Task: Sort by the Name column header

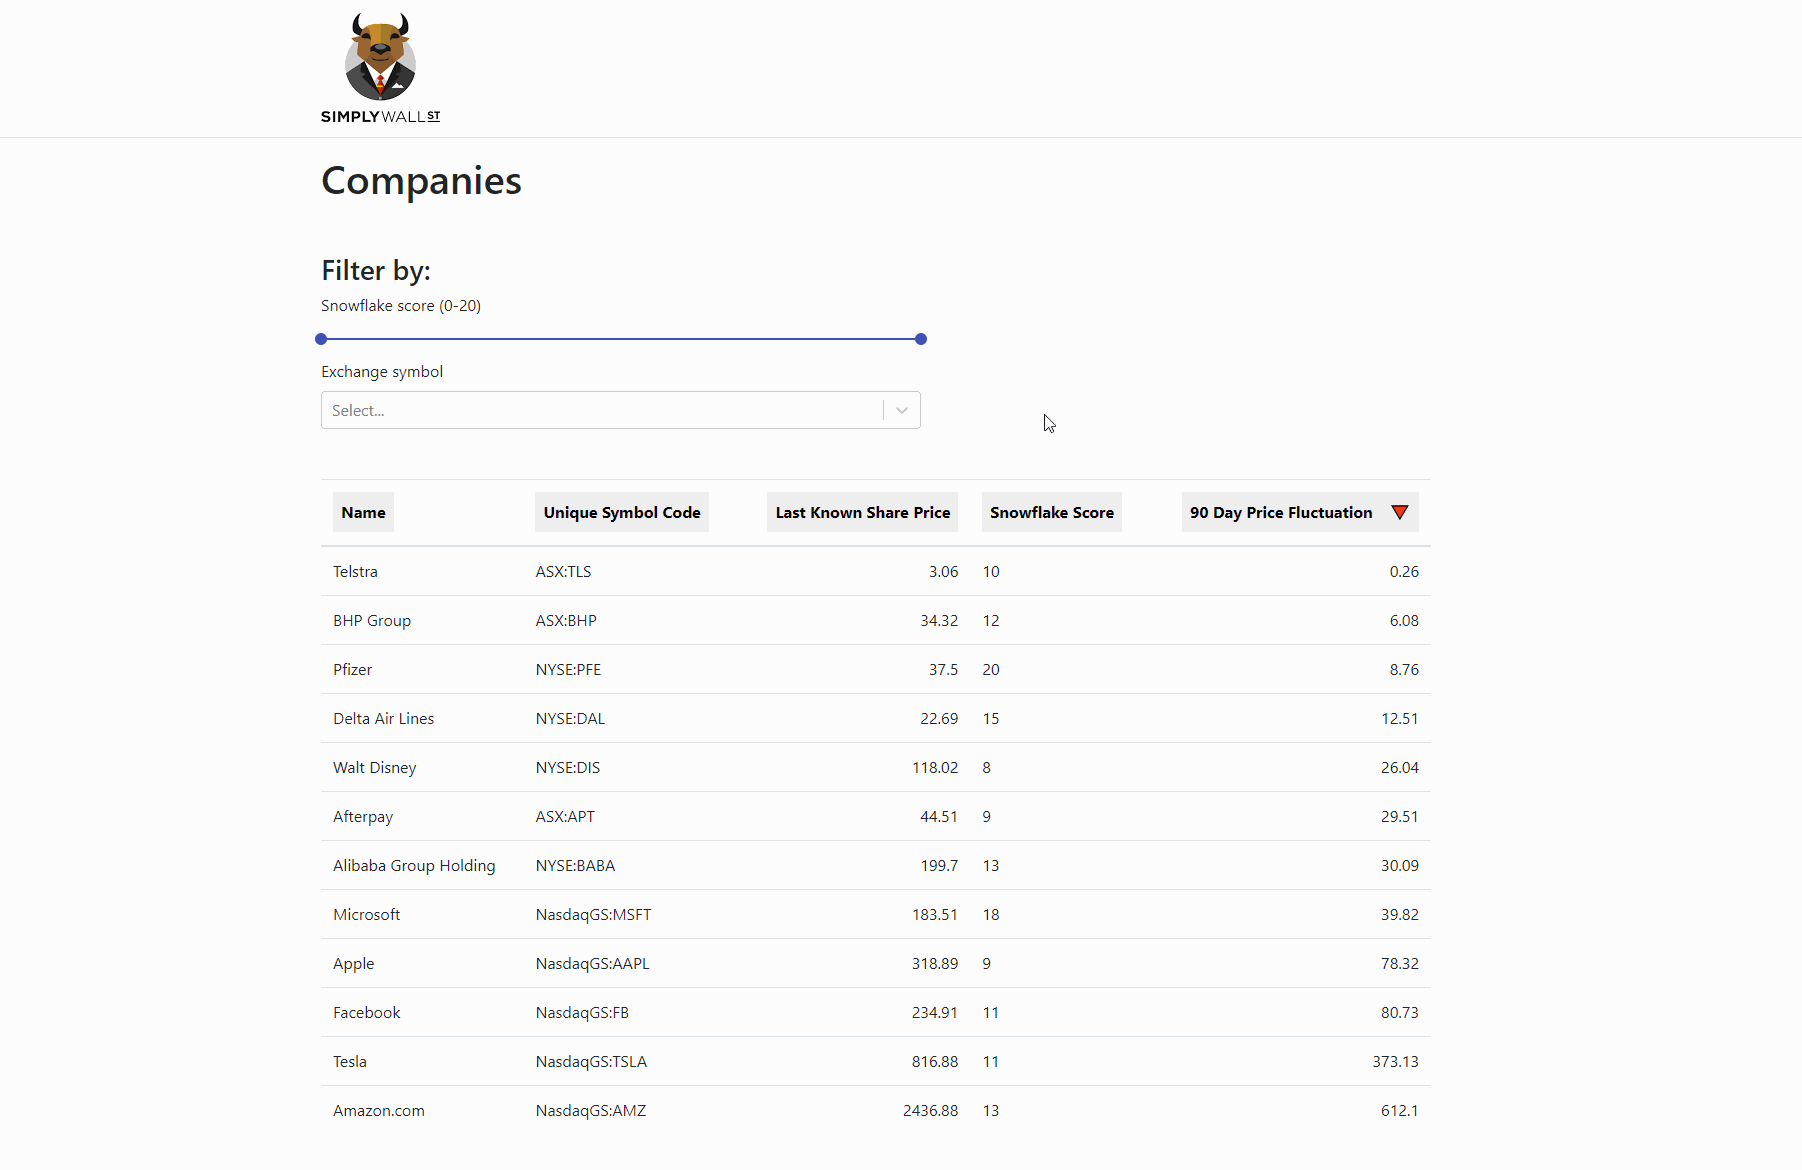Action: [363, 512]
